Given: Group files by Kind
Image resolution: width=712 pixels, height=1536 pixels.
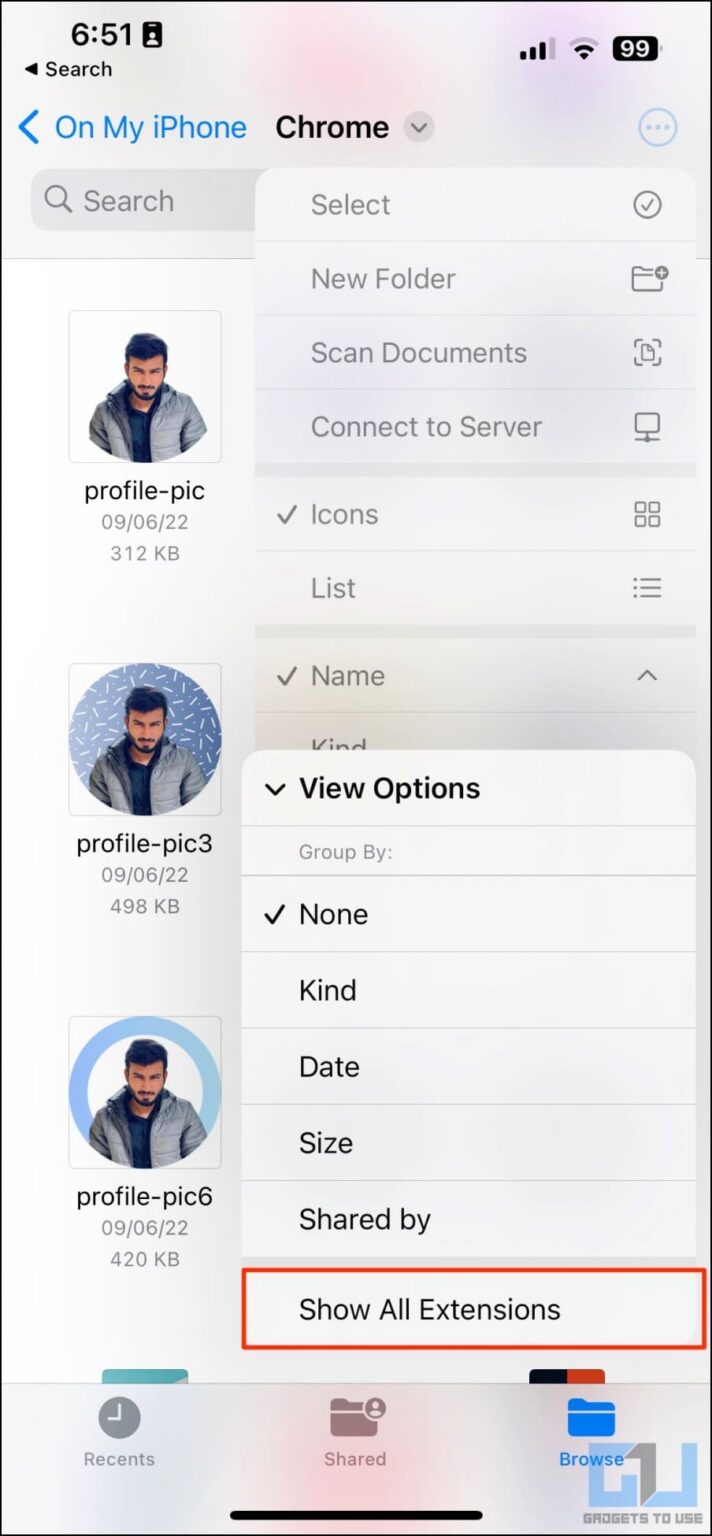Looking at the screenshot, I should (468, 990).
